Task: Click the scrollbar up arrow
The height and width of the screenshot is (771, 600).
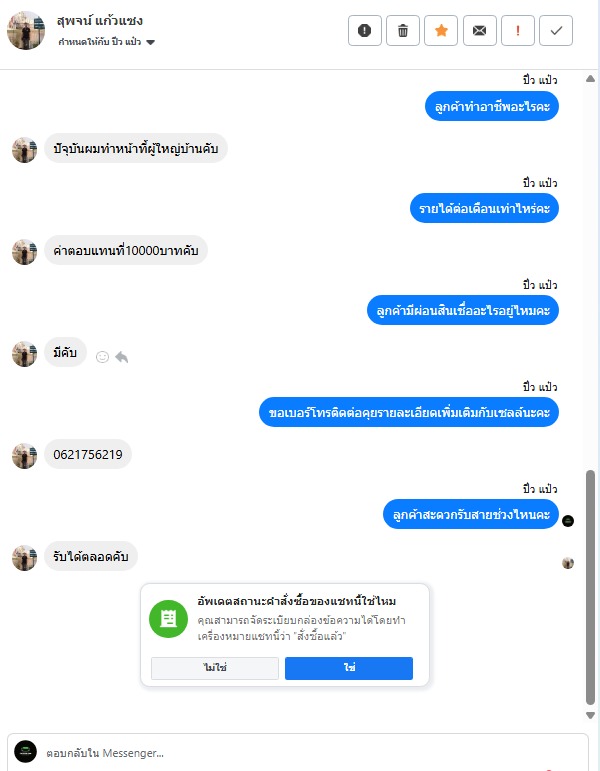Action: point(591,79)
